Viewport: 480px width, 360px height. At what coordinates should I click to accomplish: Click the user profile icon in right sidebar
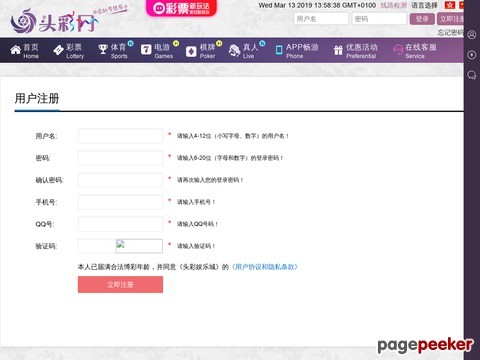click(472, 35)
